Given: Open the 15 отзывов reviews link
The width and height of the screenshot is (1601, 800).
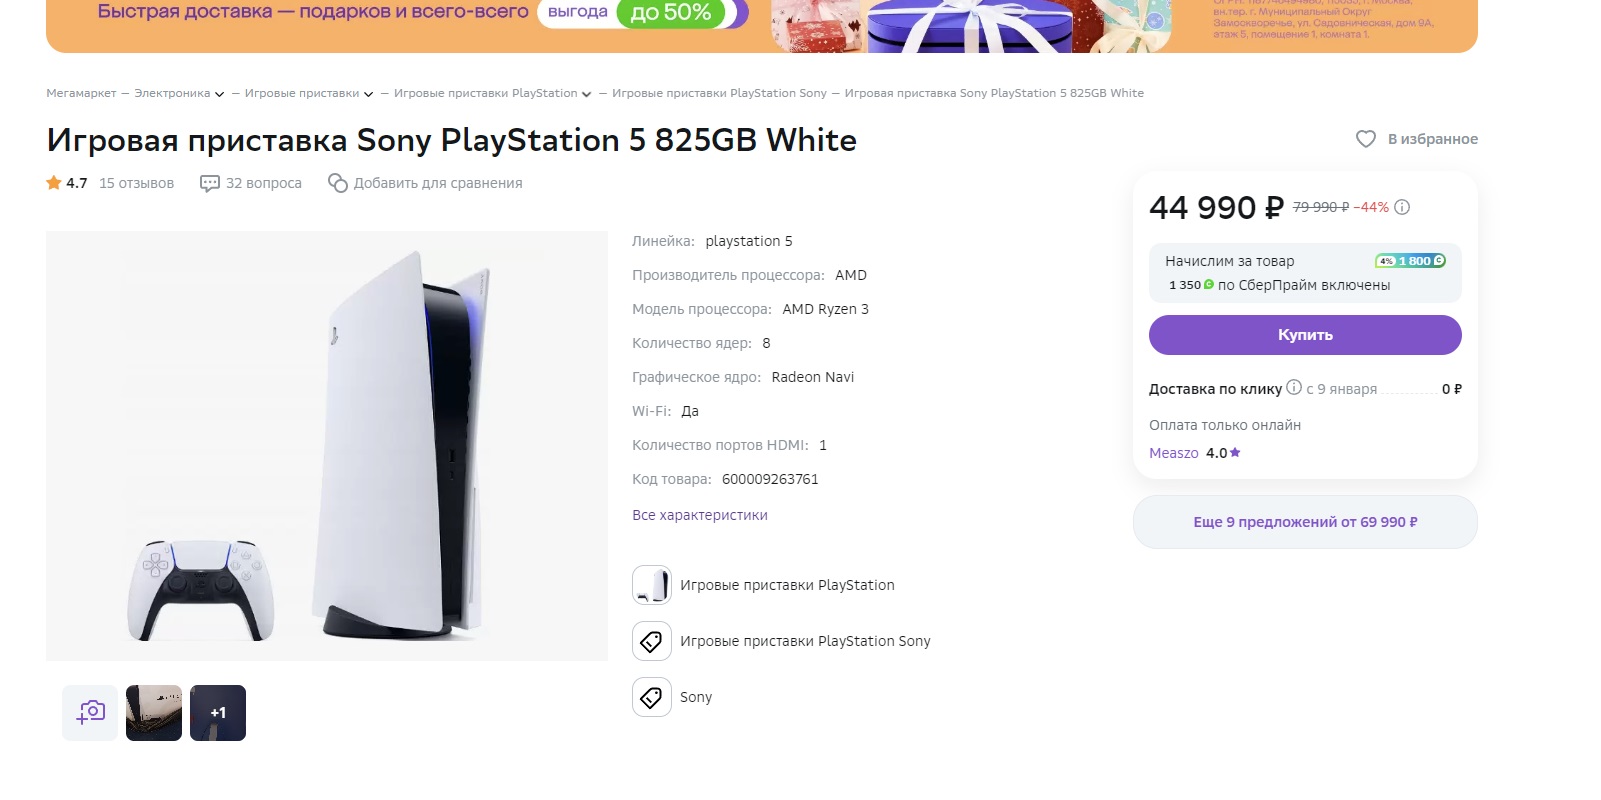Looking at the screenshot, I should point(136,183).
